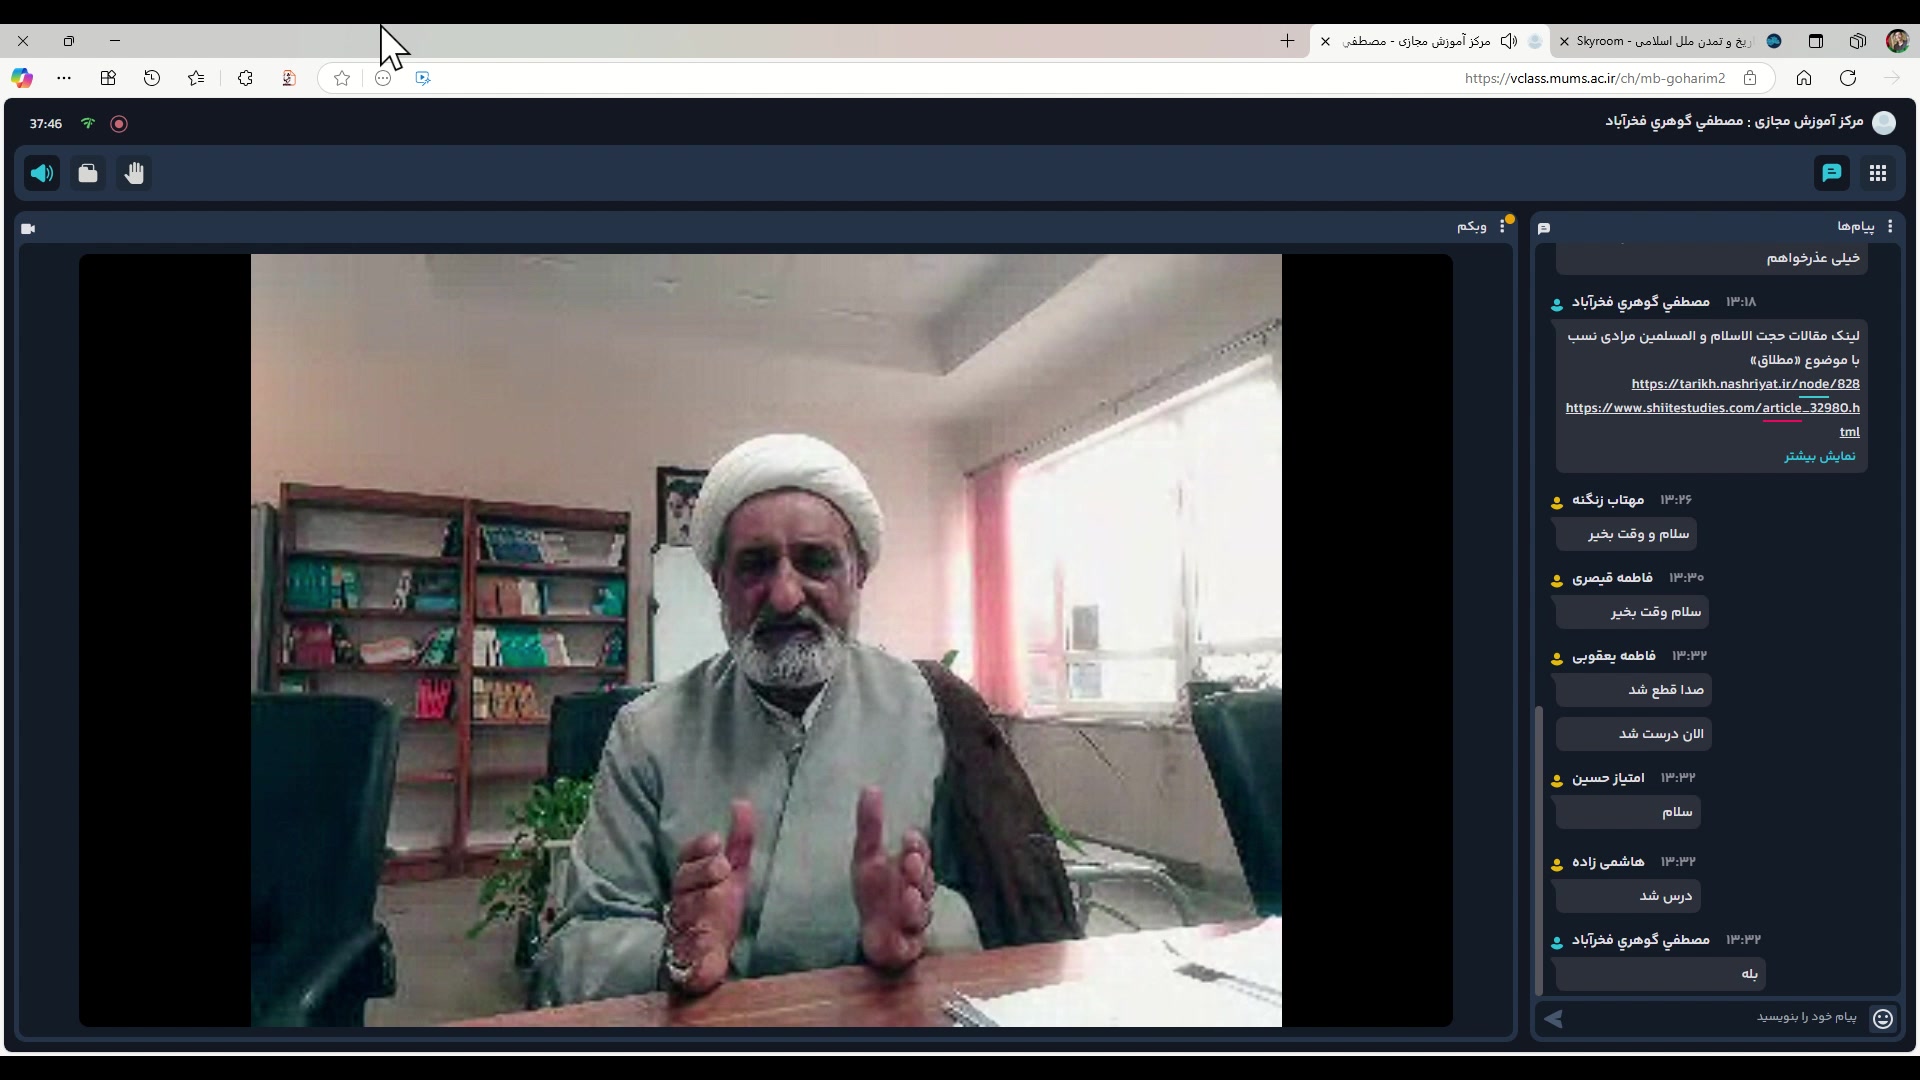
Task: Click the recording indicator icon
Action: pos(119,124)
